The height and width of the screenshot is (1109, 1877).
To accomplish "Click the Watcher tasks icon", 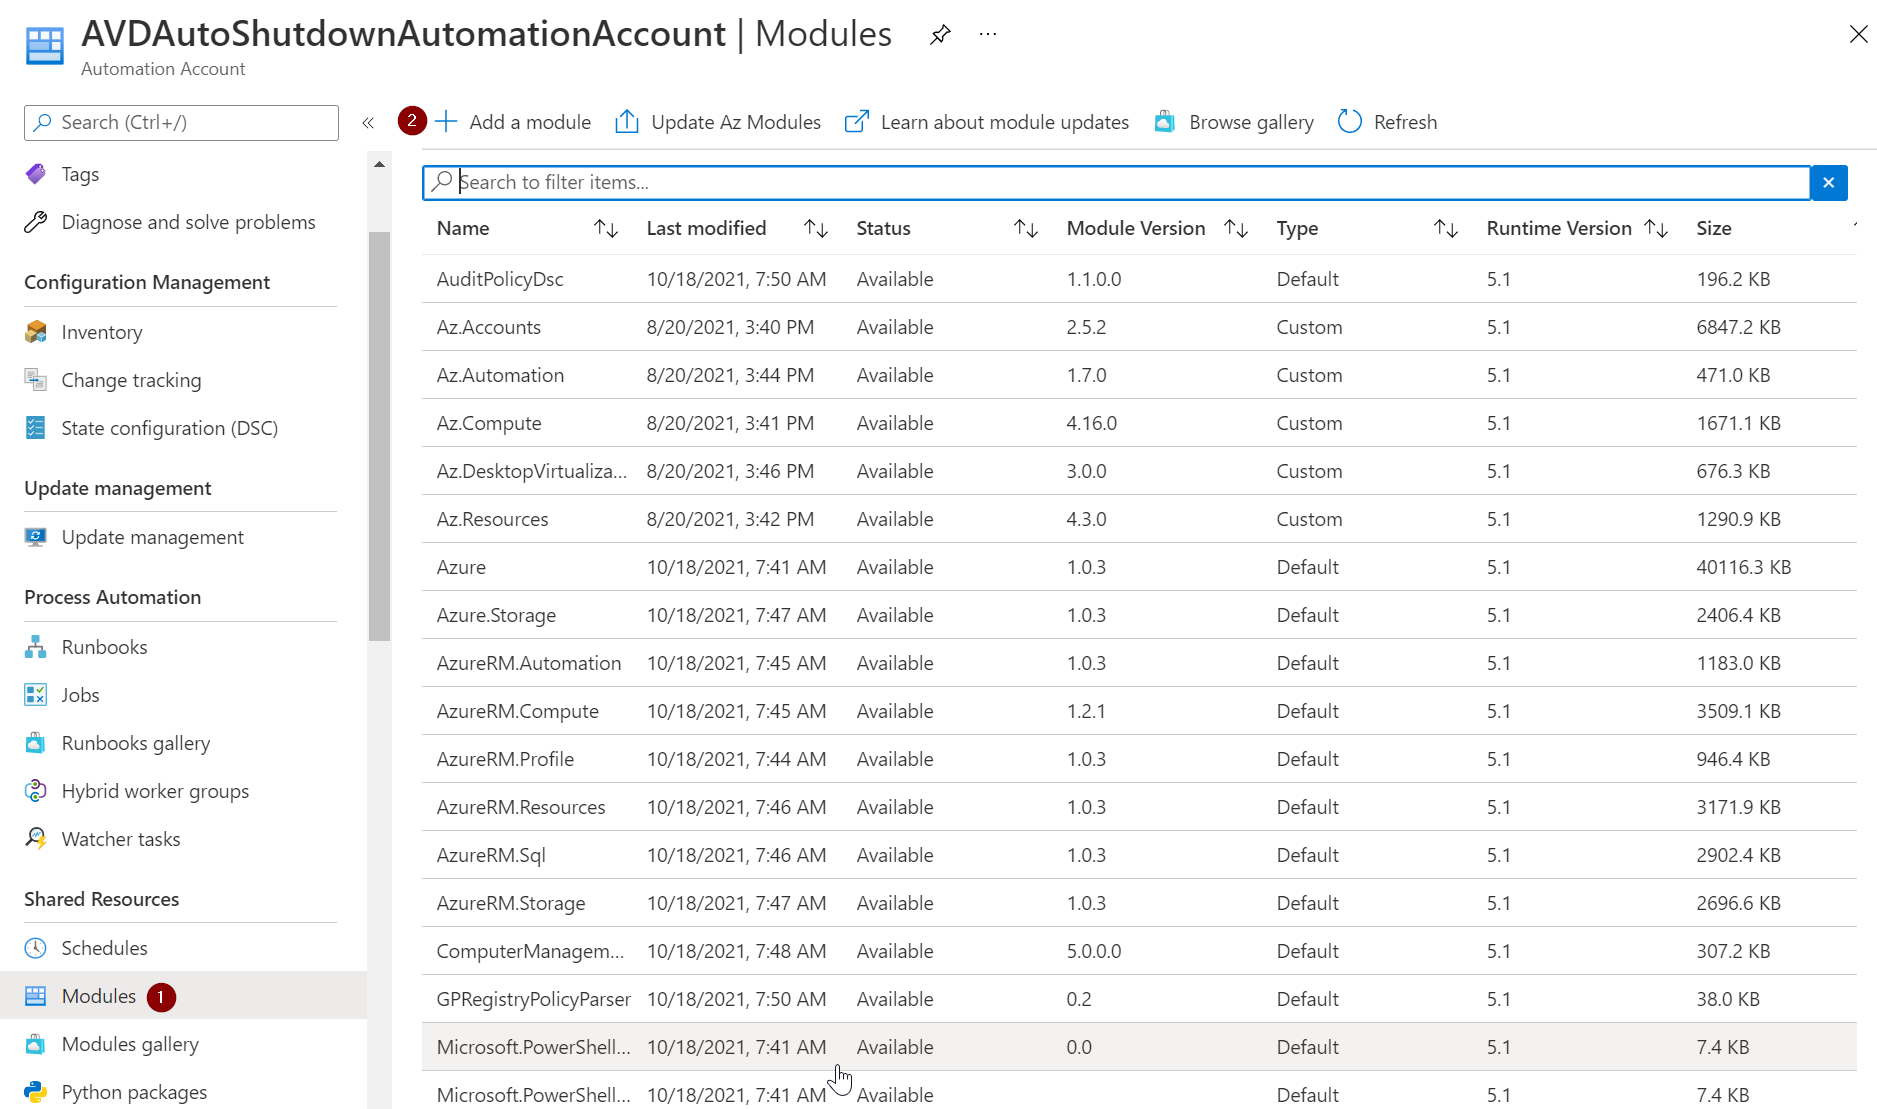I will click(x=36, y=839).
